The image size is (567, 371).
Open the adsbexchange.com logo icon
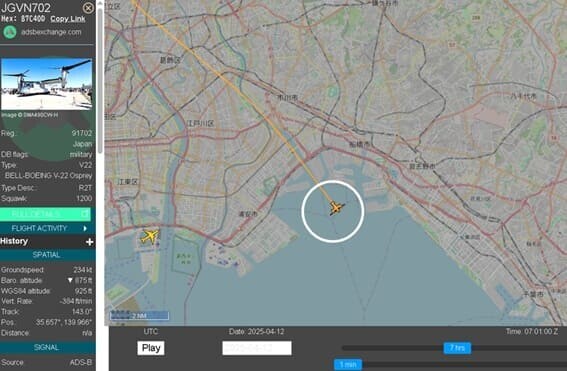(x=10, y=32)
